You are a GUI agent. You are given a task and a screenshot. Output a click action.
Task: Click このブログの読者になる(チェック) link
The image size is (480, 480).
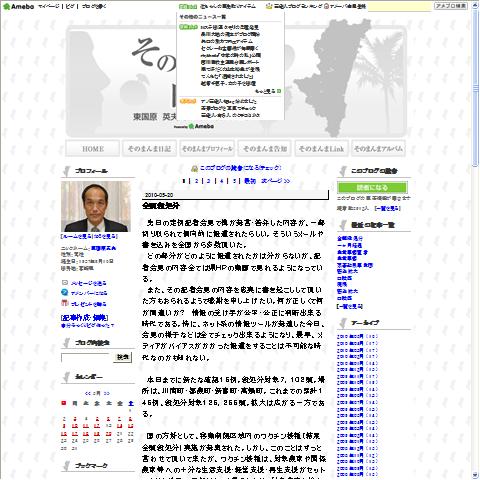point(240,168)
